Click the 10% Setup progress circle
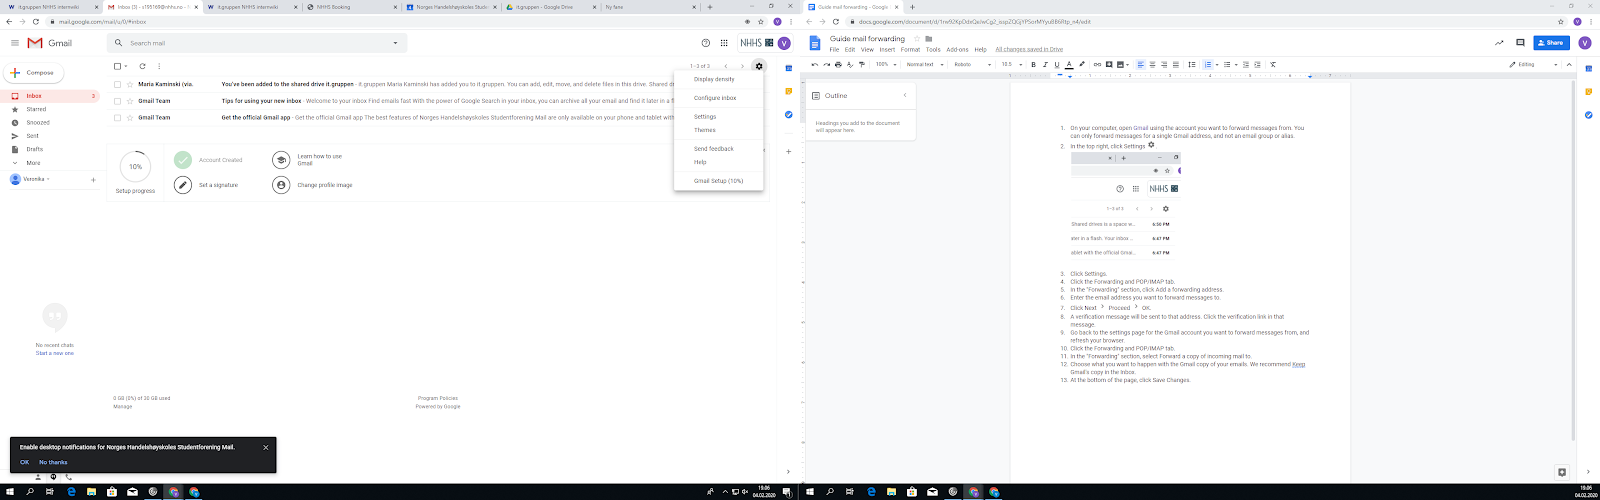Viewport: 1600px width, 500px height. pyautogui.click(x=135, y=166)
